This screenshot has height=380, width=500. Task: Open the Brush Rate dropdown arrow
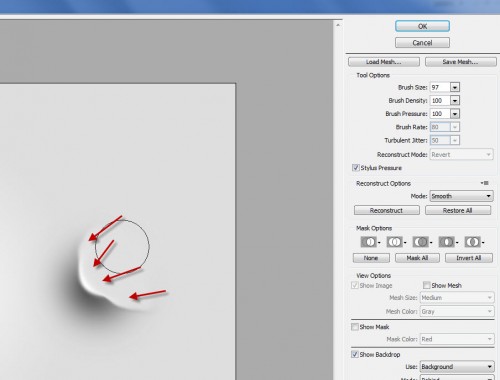pos(455,127)
